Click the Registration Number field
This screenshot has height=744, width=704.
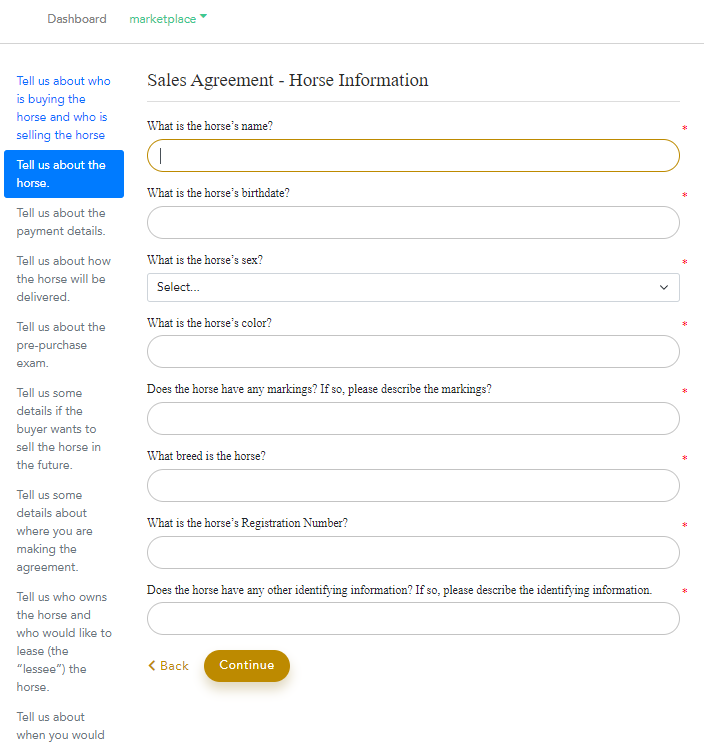point(412,552)
